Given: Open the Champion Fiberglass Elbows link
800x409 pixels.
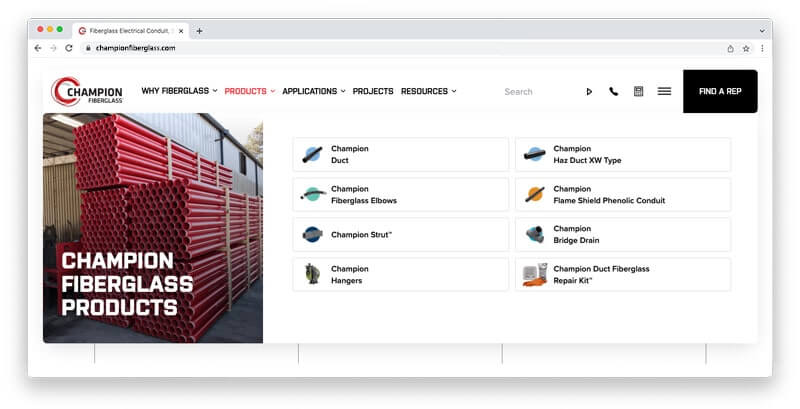Looking at the screenshot, I should click(401, 194).
